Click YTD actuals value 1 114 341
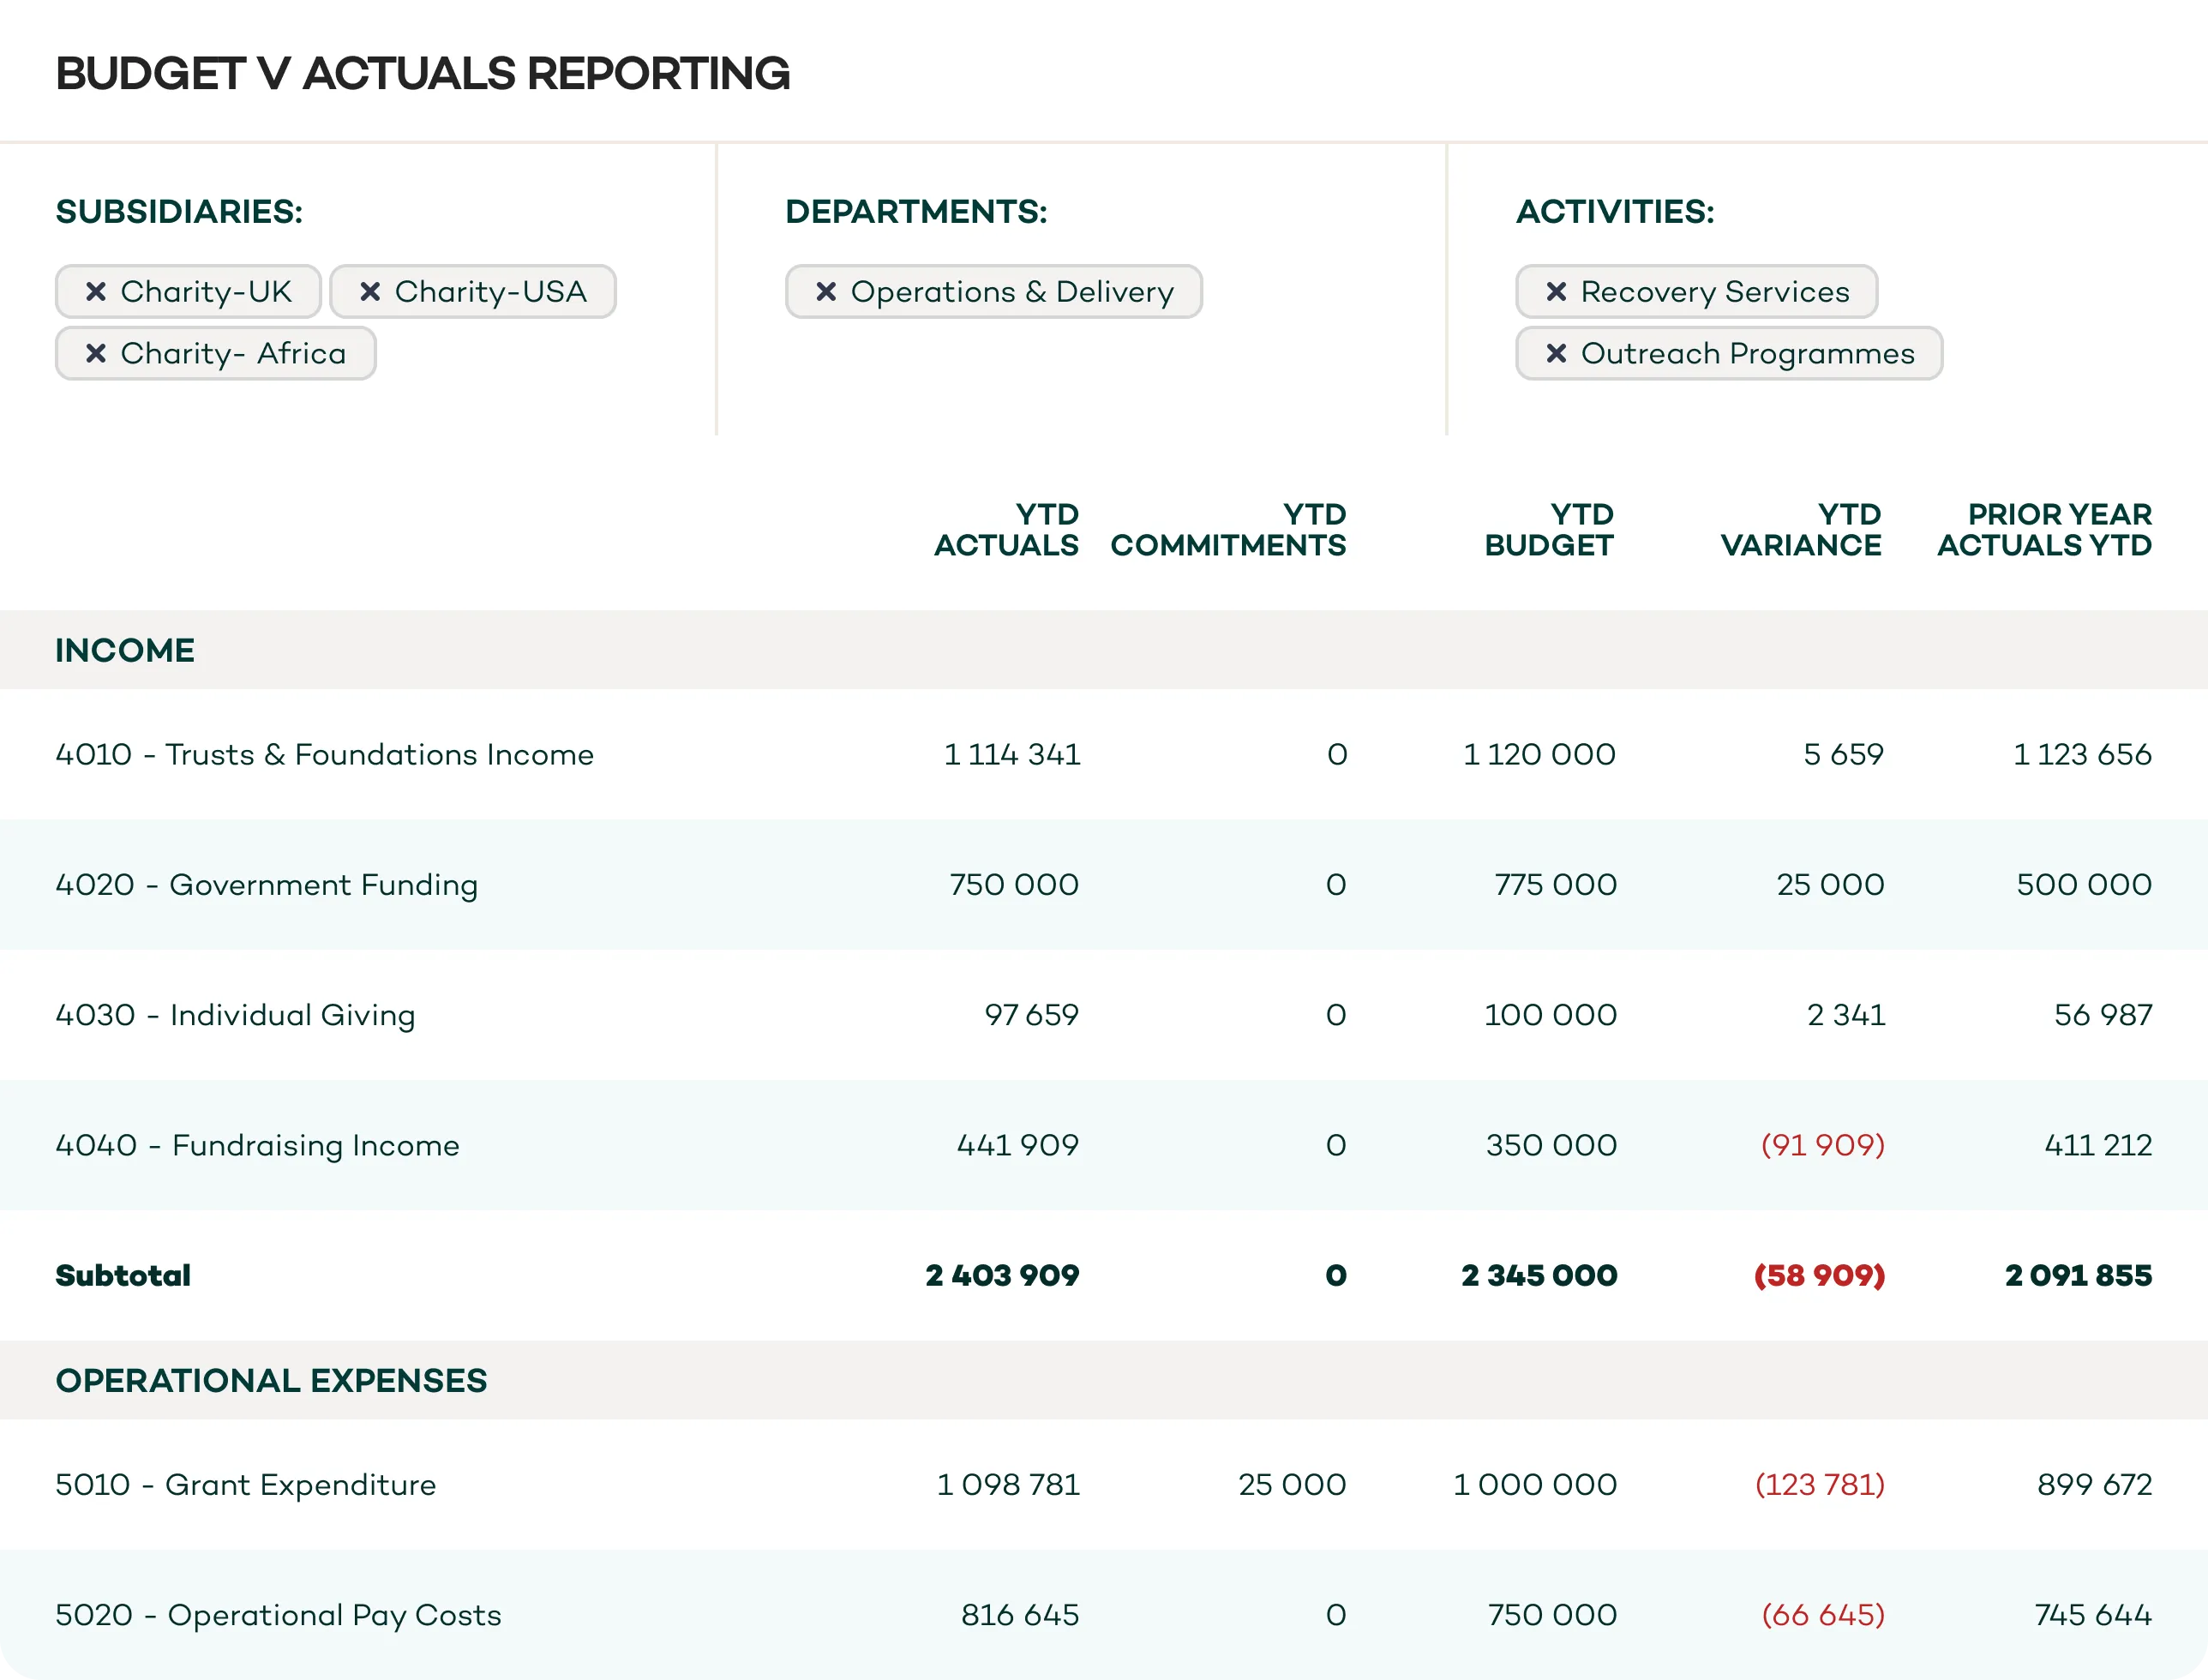 (x=1012, y=754)
